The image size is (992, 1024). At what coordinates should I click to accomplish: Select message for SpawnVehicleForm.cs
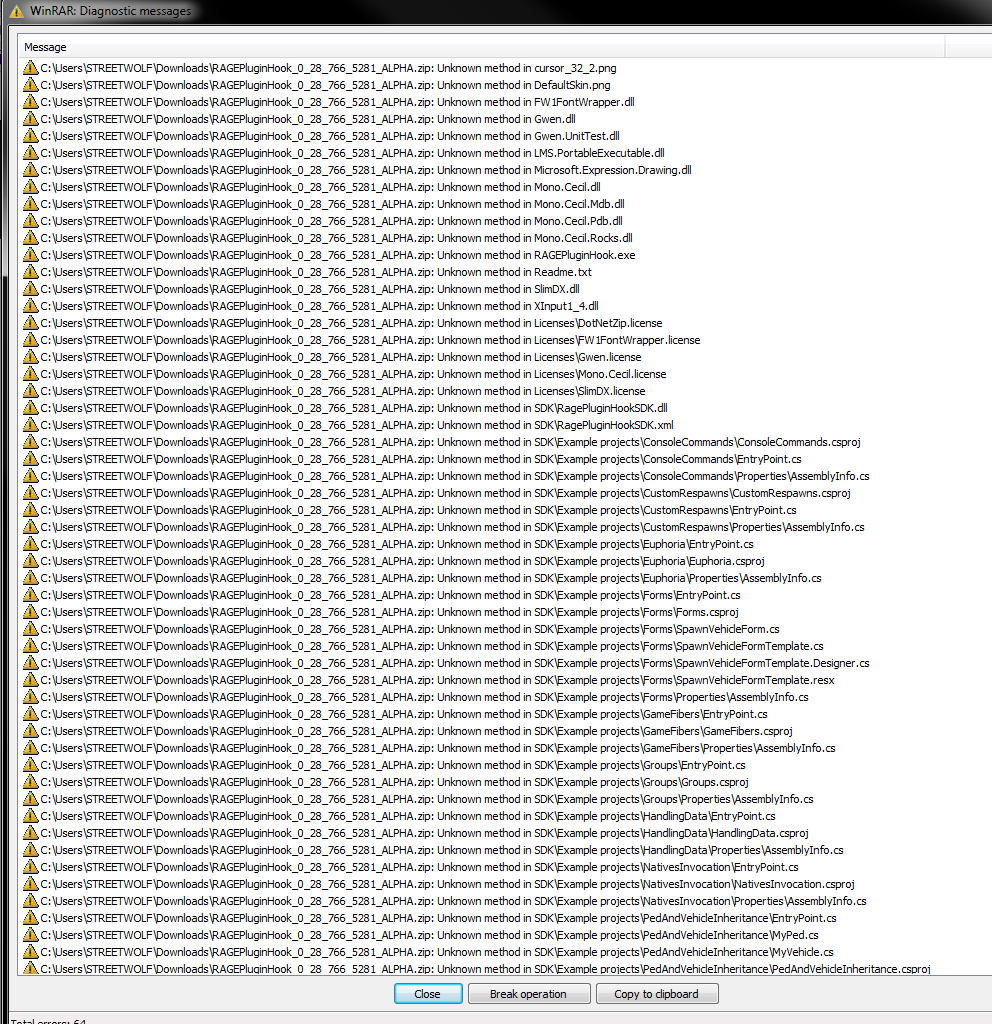click(409, 629)
